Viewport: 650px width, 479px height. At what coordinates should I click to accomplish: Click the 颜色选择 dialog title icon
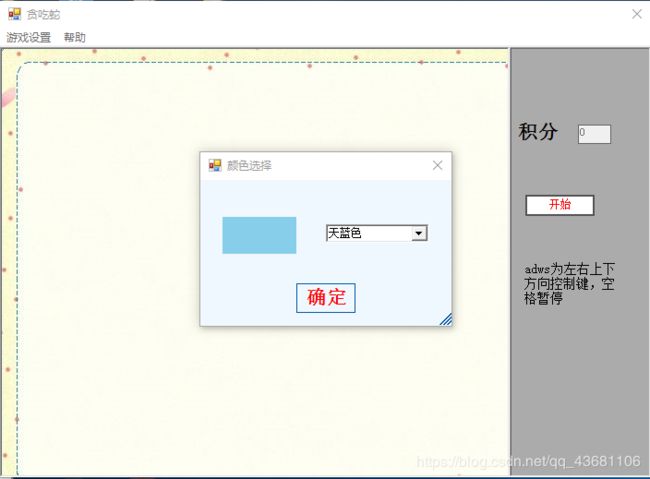(x=215, y=165)
